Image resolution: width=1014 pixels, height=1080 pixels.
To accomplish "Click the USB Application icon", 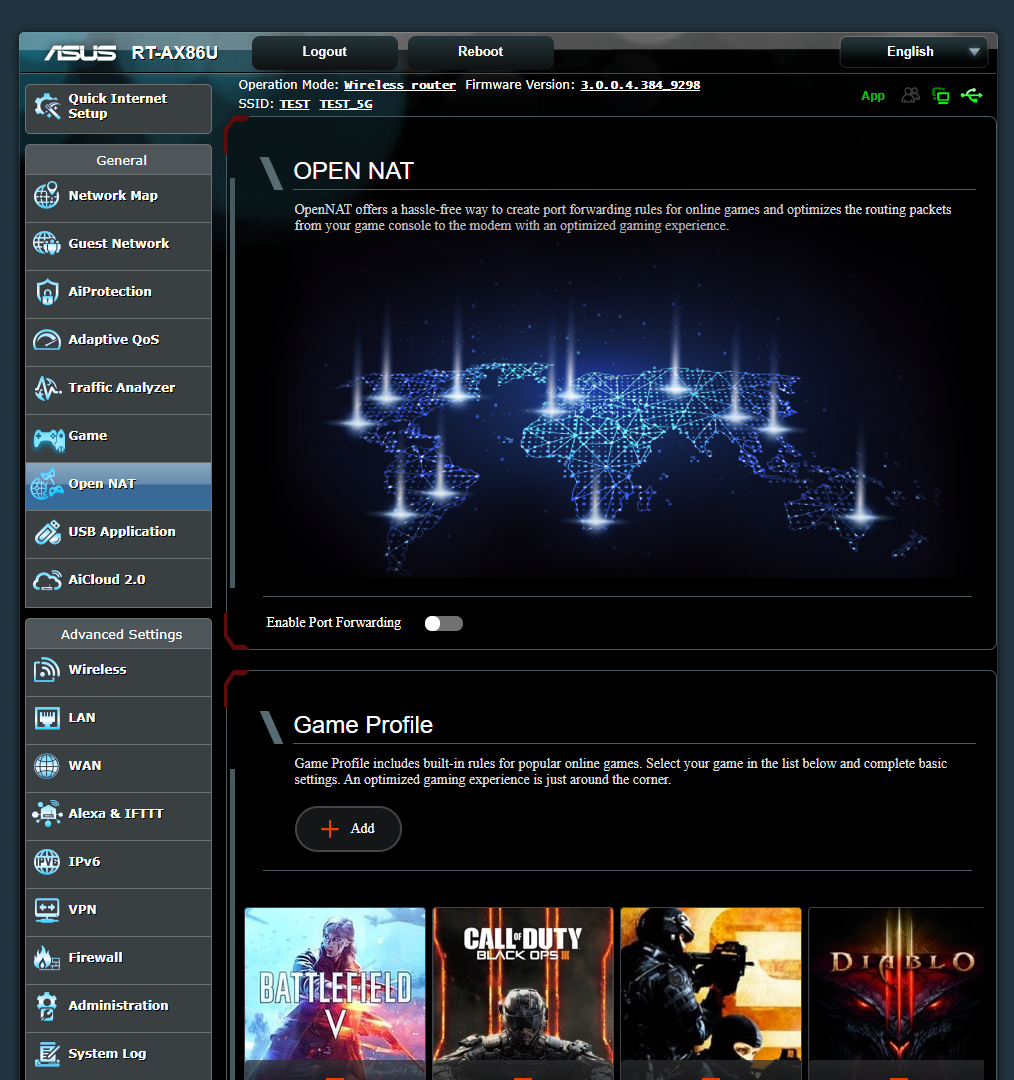I will coord(47,532).
